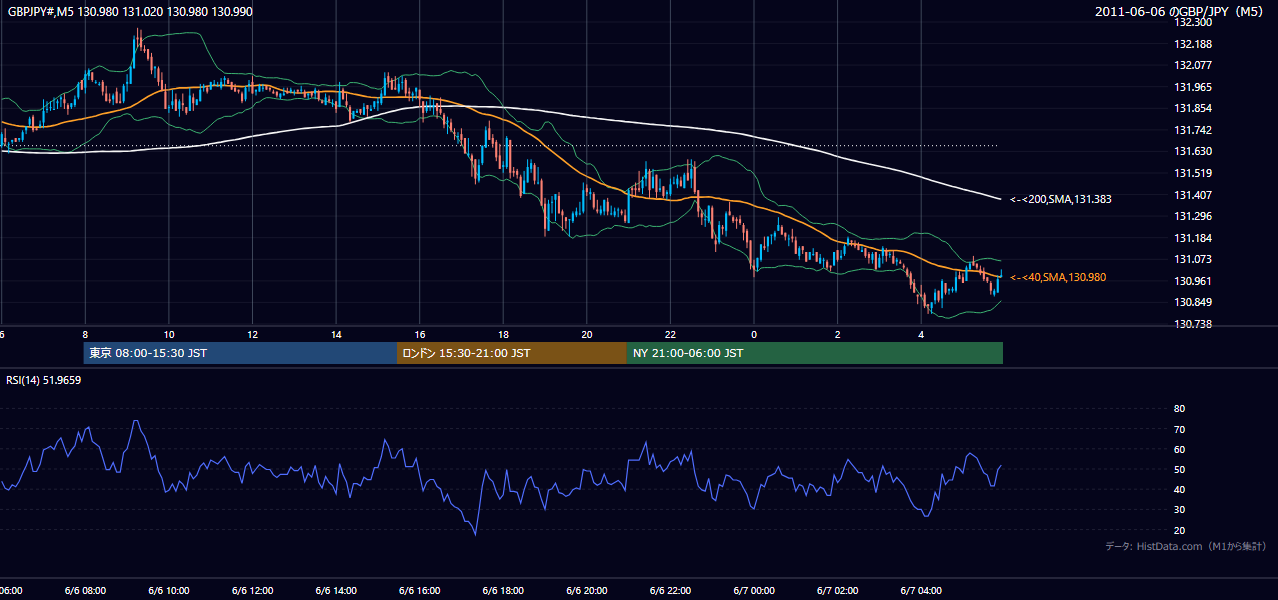Click the price chart hour tick 8
Screen dimensions: 1278x600
coord(85,334)
